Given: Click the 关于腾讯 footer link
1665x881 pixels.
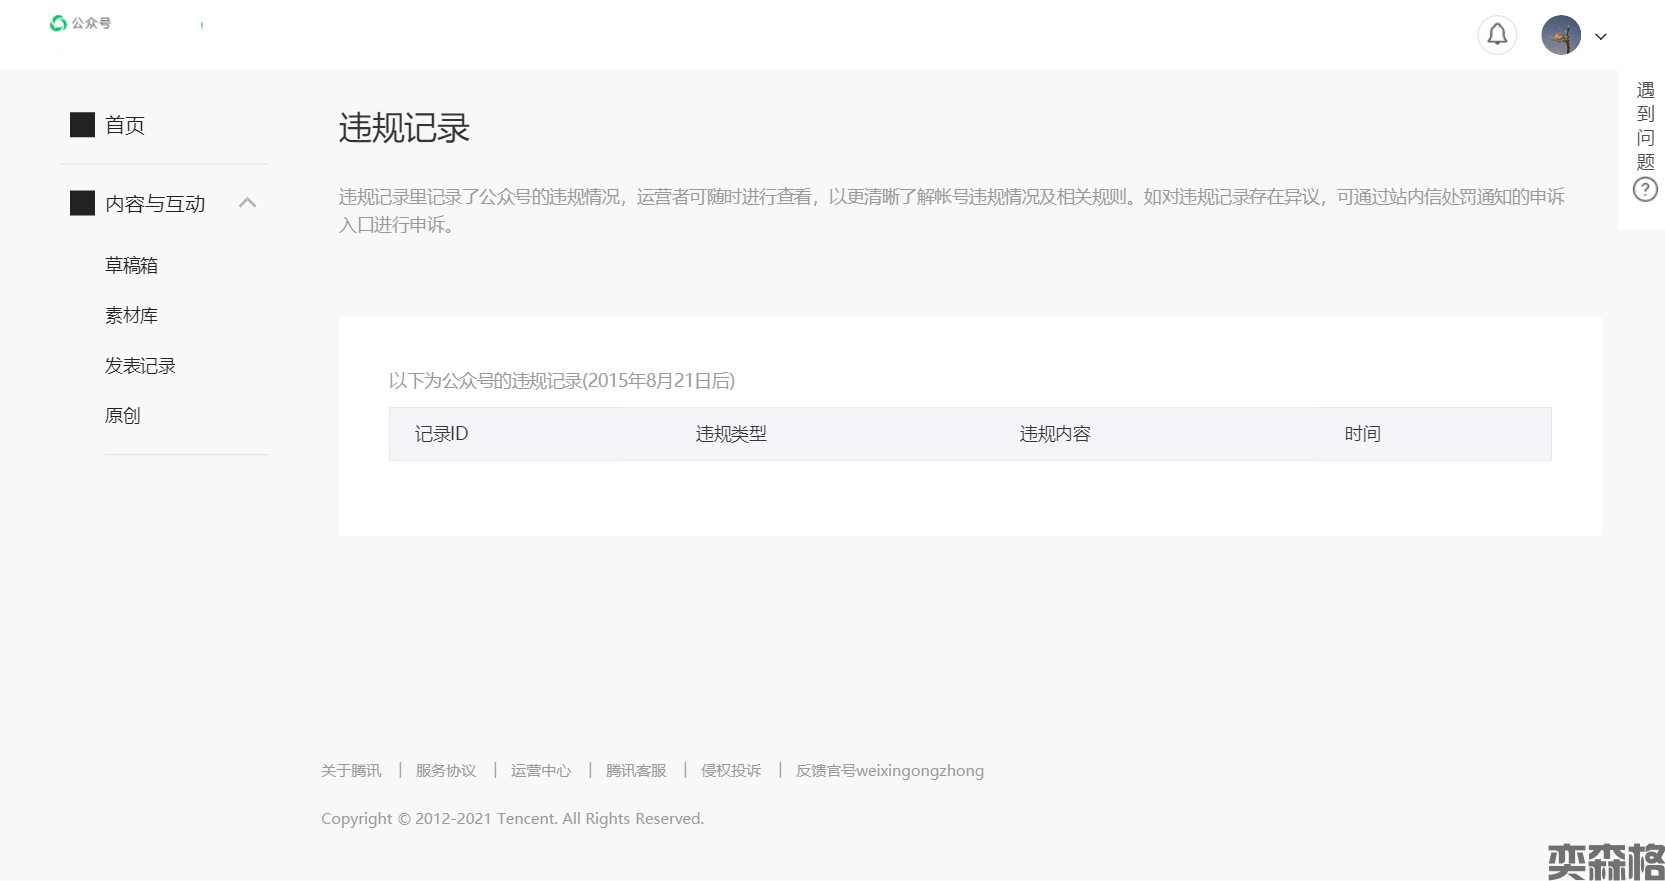Looking at the screenshot, I should pos(351,771).
